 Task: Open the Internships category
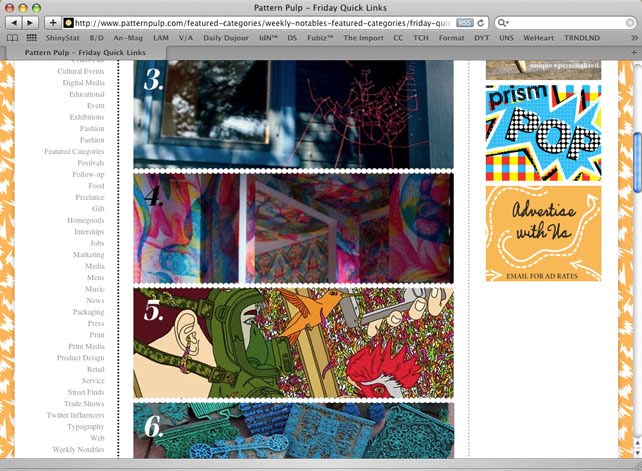[89, 232]
